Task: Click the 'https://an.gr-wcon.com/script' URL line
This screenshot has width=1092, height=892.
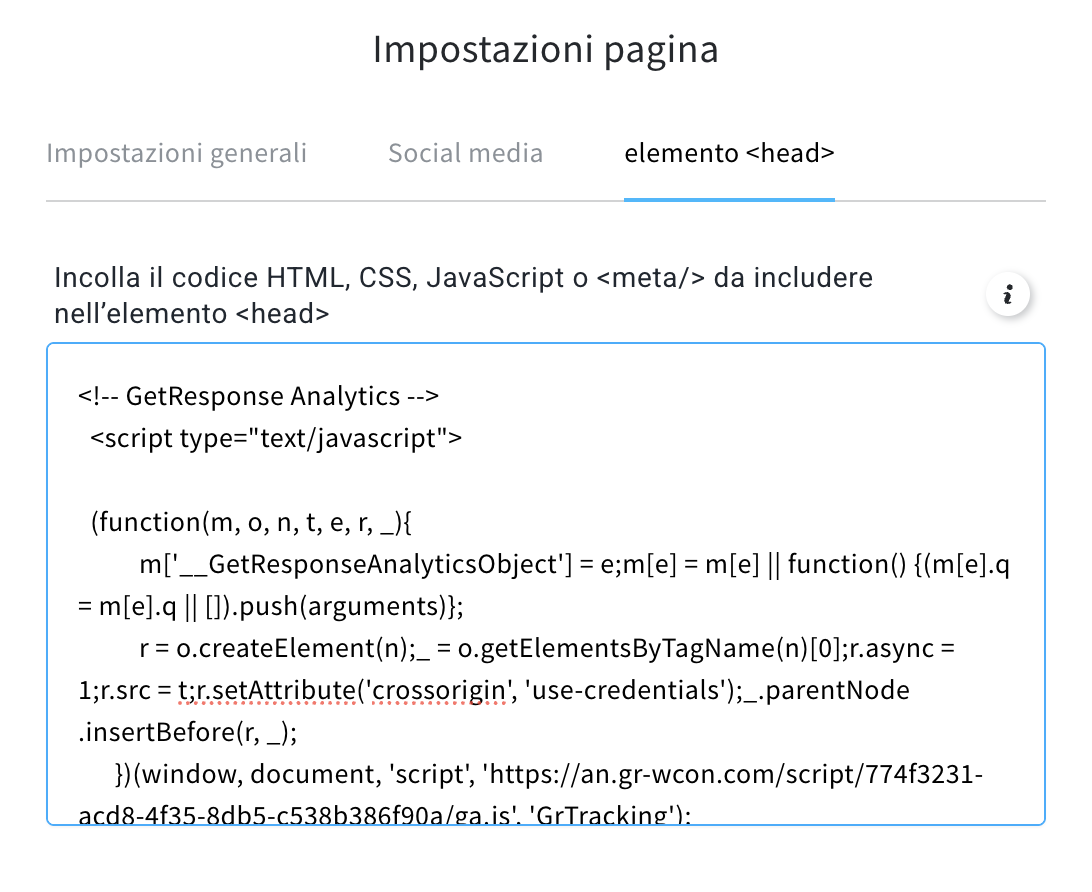Action: point(549,774)
